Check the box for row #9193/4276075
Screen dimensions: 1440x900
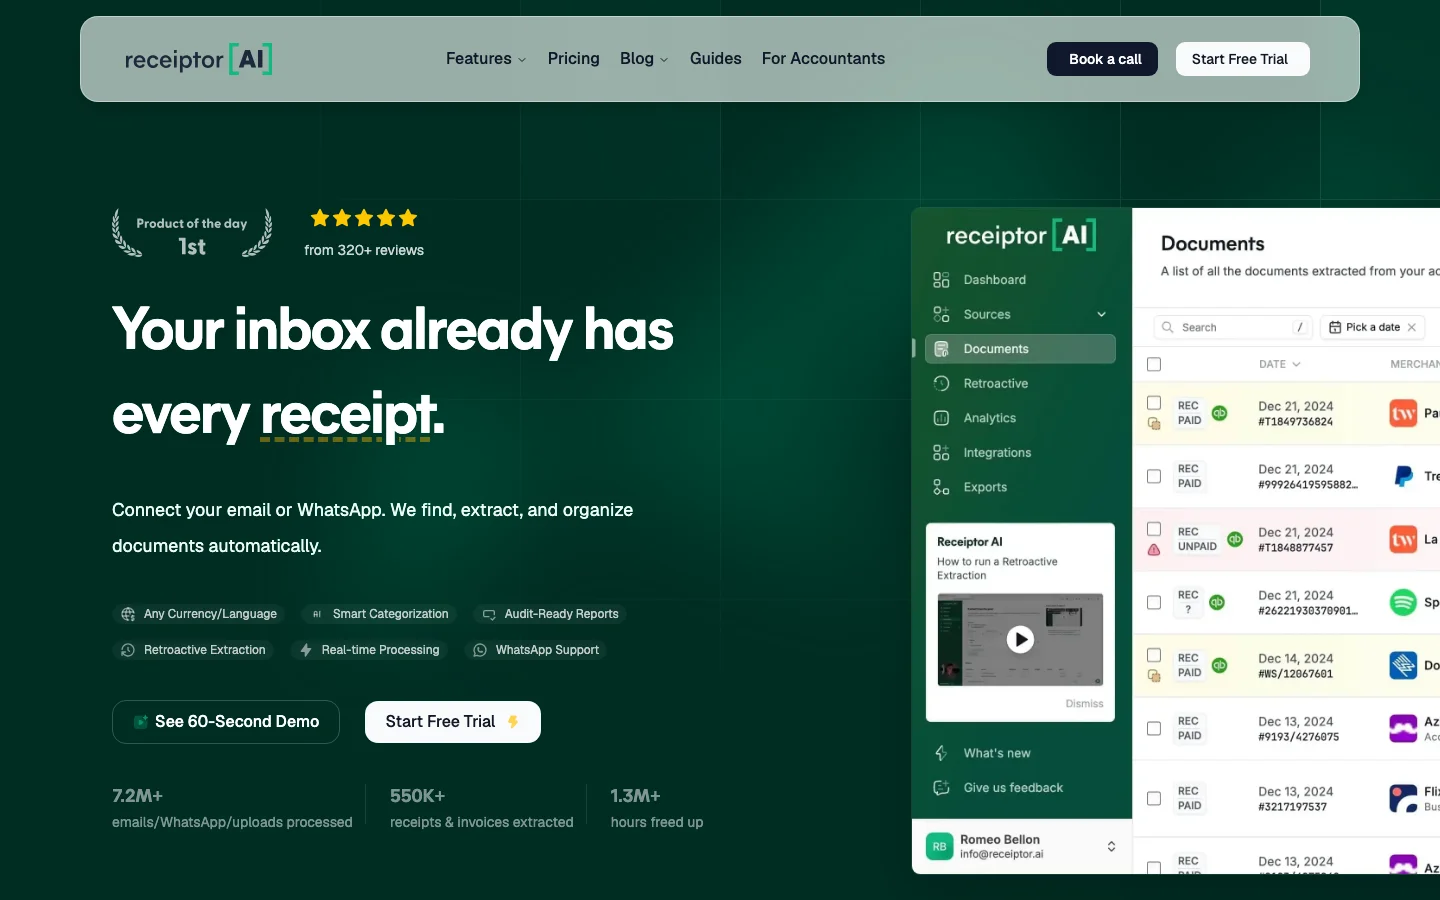point(1154,728)
